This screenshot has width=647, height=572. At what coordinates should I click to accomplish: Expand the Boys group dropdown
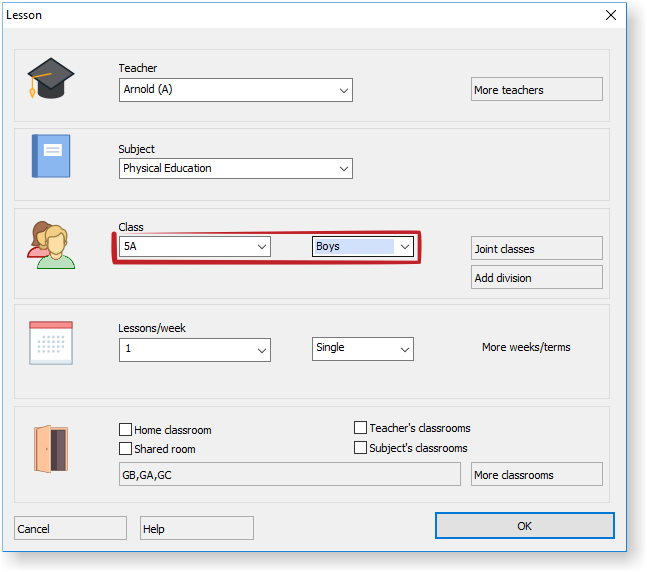362,246
